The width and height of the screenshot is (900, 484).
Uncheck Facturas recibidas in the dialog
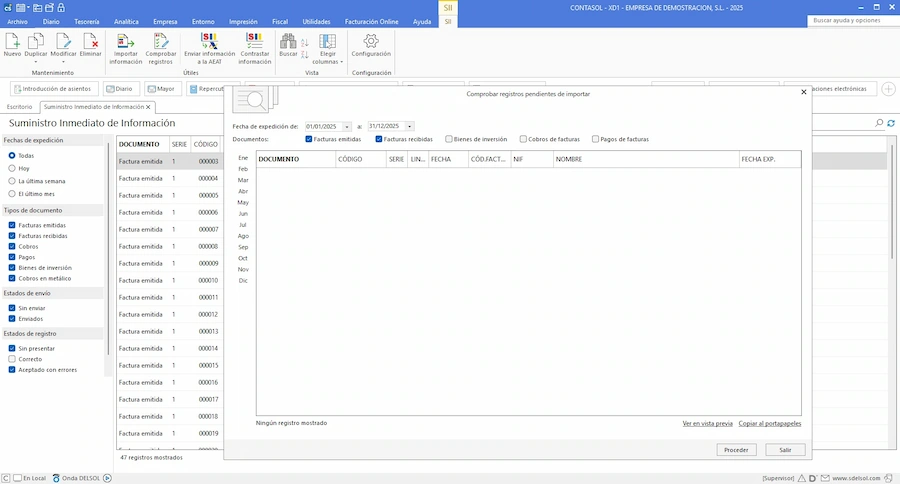(379, 139)
